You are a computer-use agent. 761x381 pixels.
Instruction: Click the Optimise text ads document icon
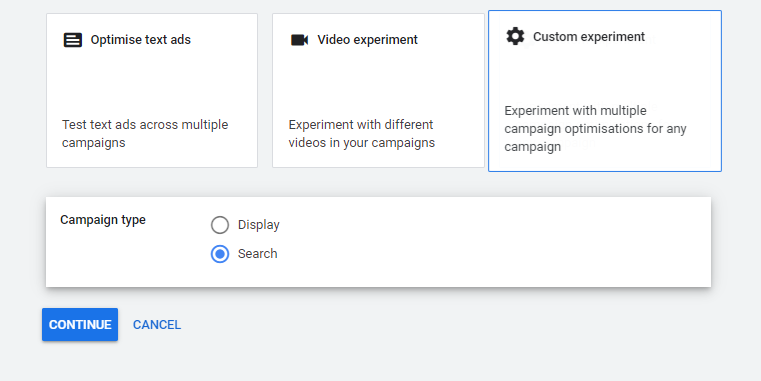coord(73,40)
